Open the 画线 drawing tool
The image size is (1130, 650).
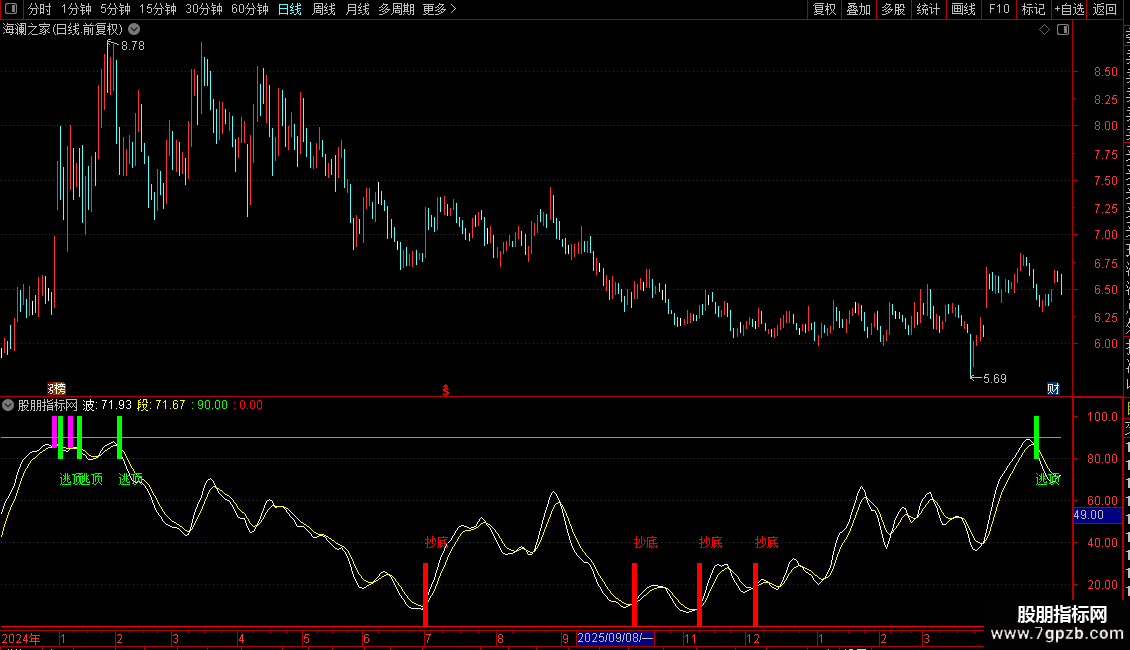pyautogui.click(x=963, y=9)
